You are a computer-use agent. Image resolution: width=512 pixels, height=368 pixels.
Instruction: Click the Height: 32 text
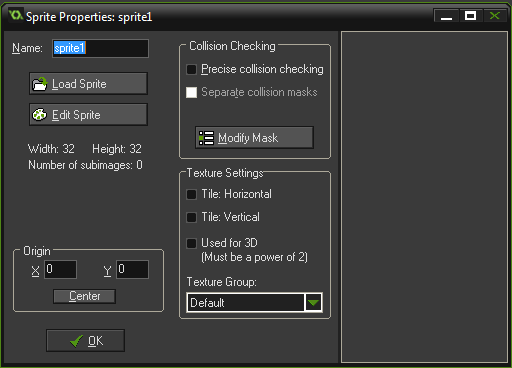(x=117, y=149)
